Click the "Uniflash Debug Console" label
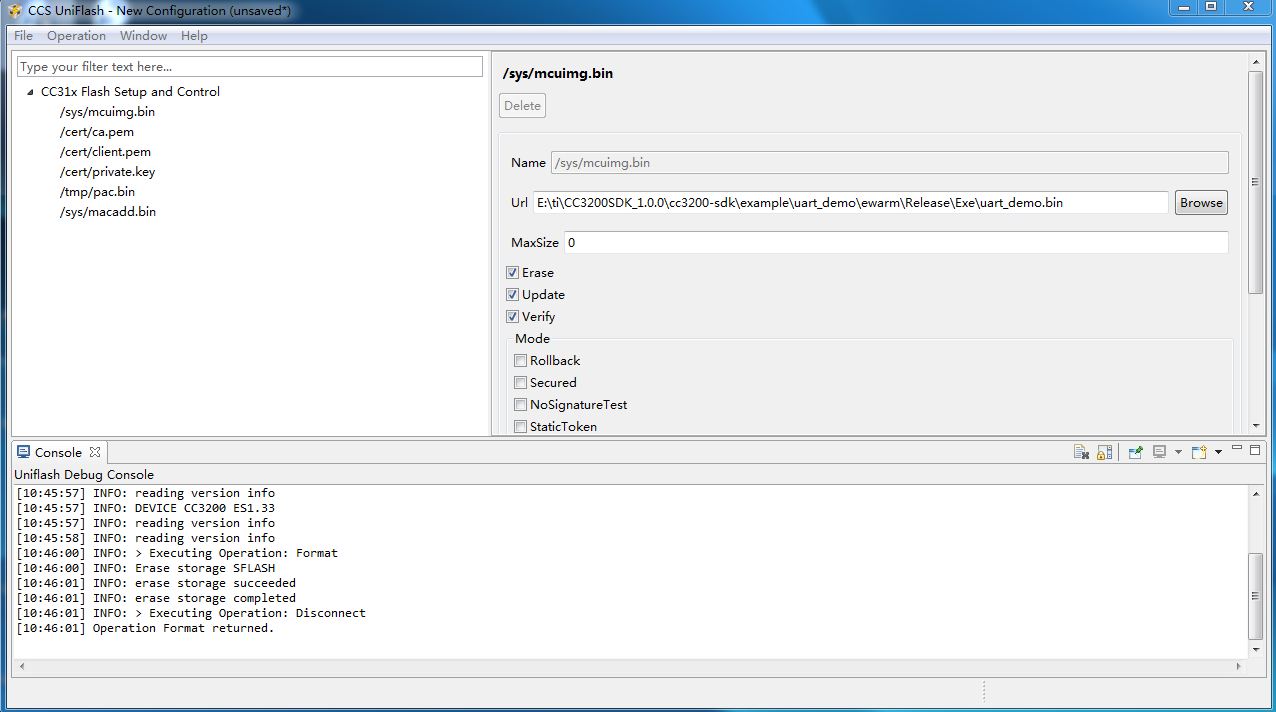This screenshot has width=1276, height=712. [x=84, y=474]
